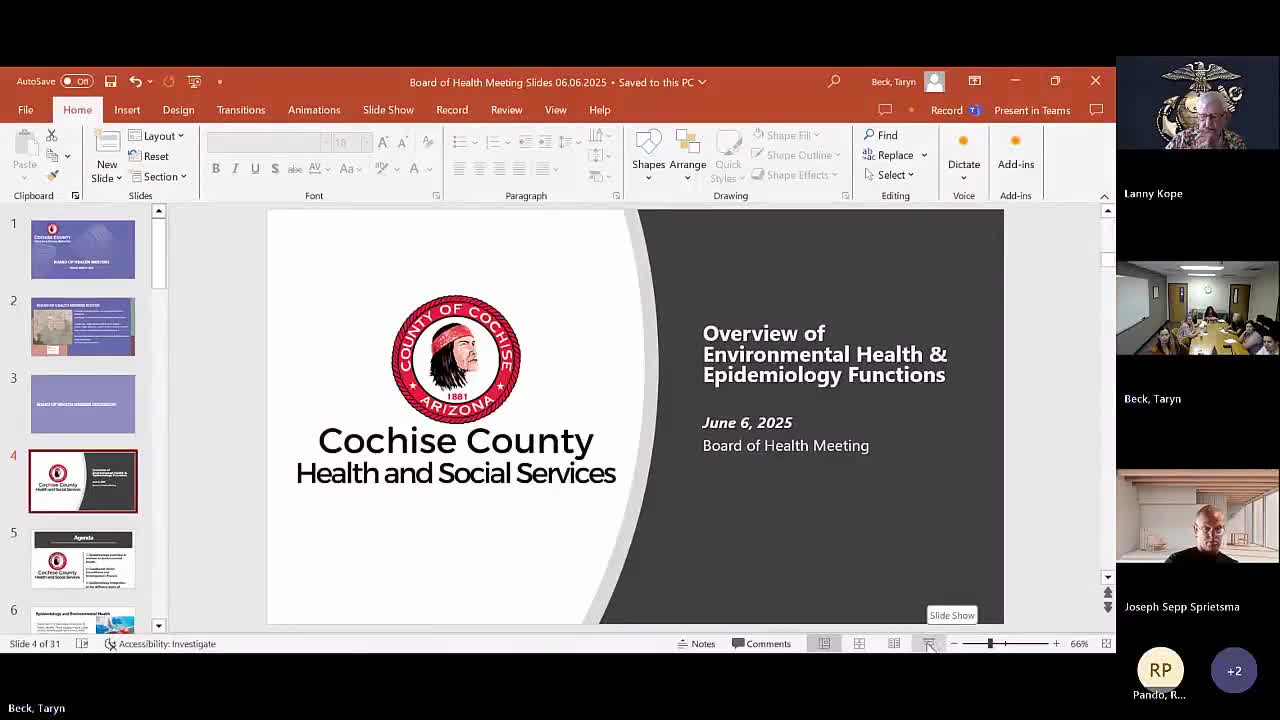Click Accessibility: Investigate in status bar

click(x=160, y=644)
